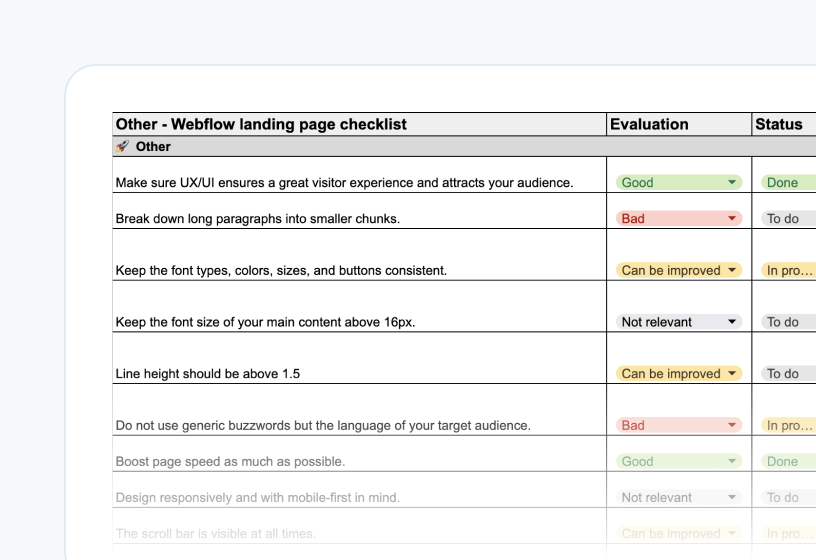Open Evaluation dropdown for font types consistency row
Screen dimensions: 816x560
coord(679,270)
